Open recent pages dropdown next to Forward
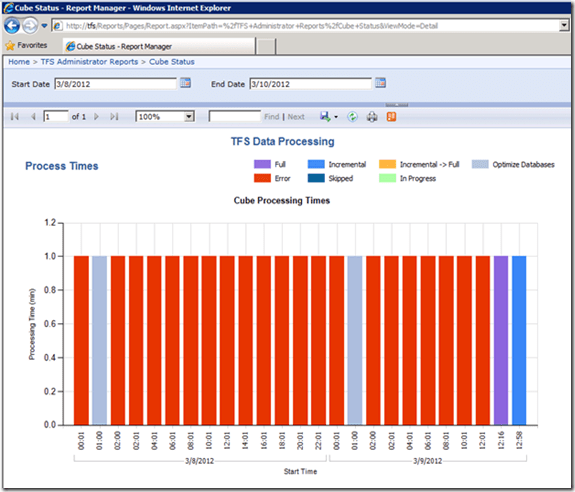This screenshot has width=575, height=492. pyautogui.click(x=44, y=26)
